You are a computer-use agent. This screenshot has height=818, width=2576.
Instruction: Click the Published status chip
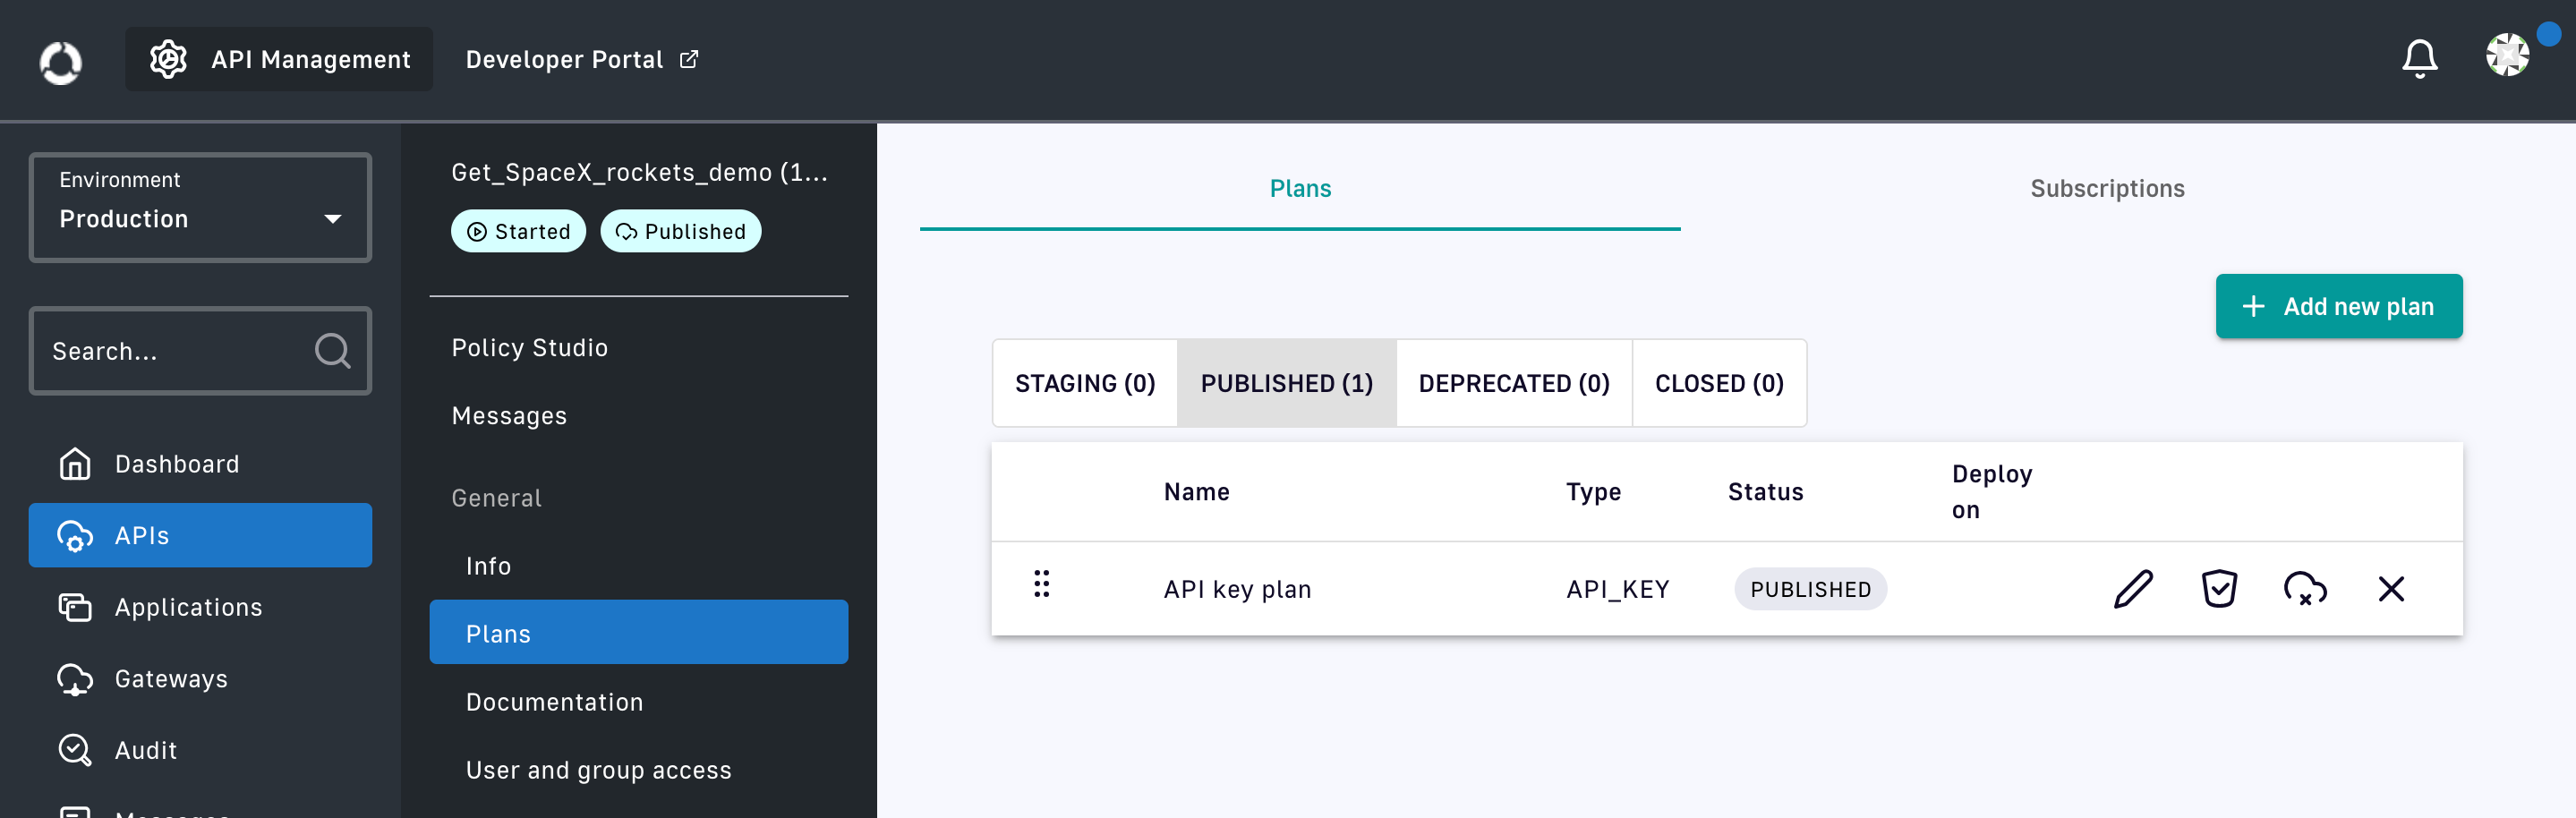(x=680, y=231)
